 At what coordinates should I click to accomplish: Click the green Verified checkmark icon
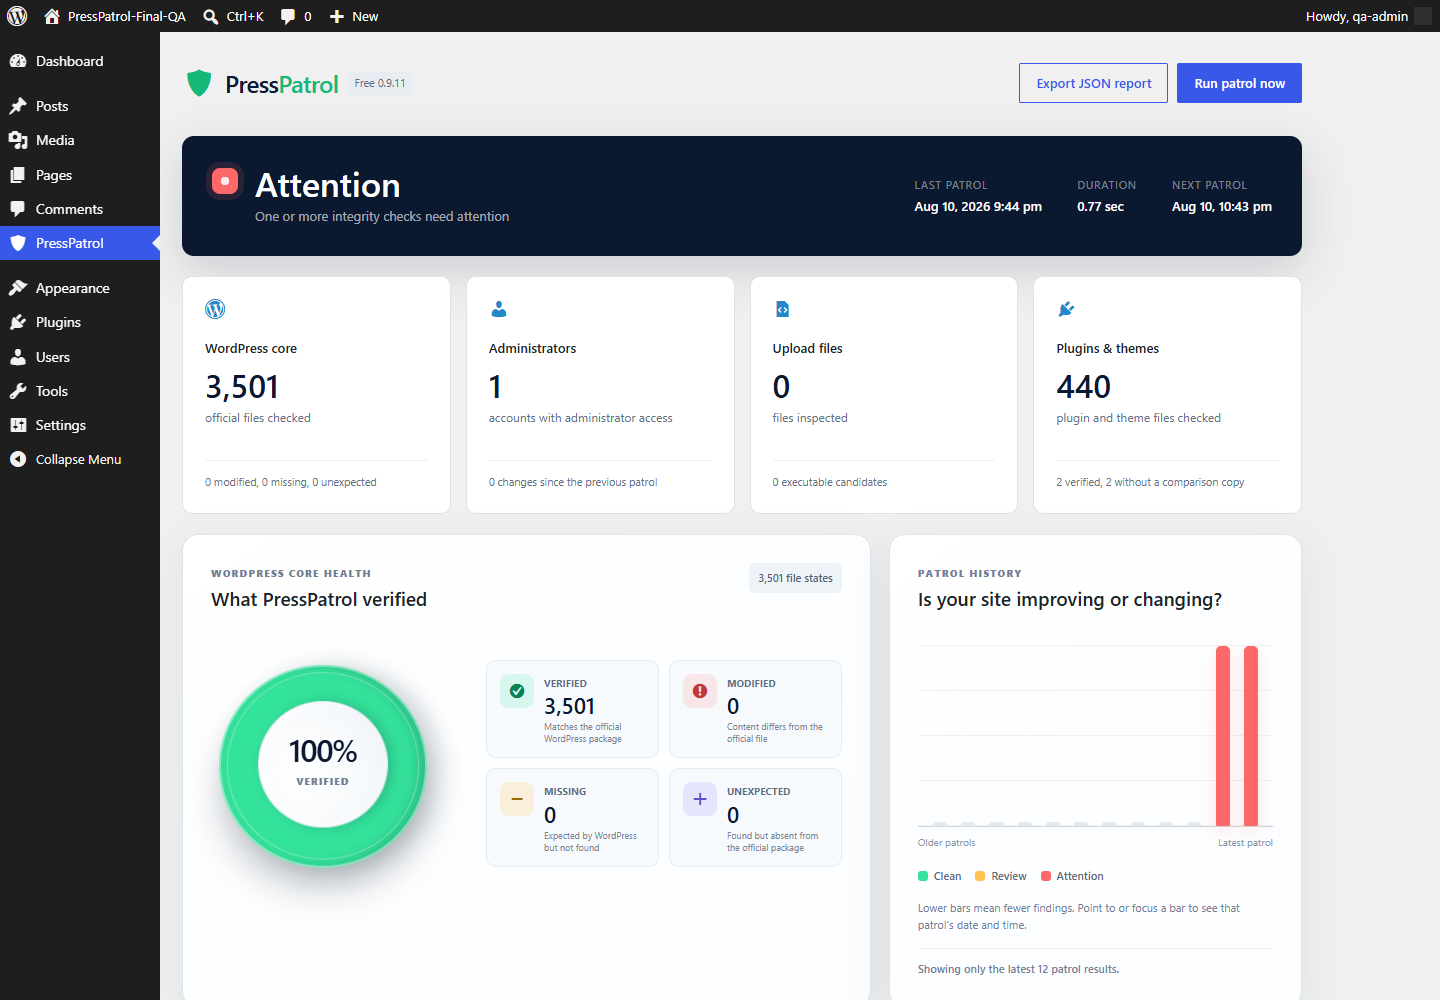517,691
